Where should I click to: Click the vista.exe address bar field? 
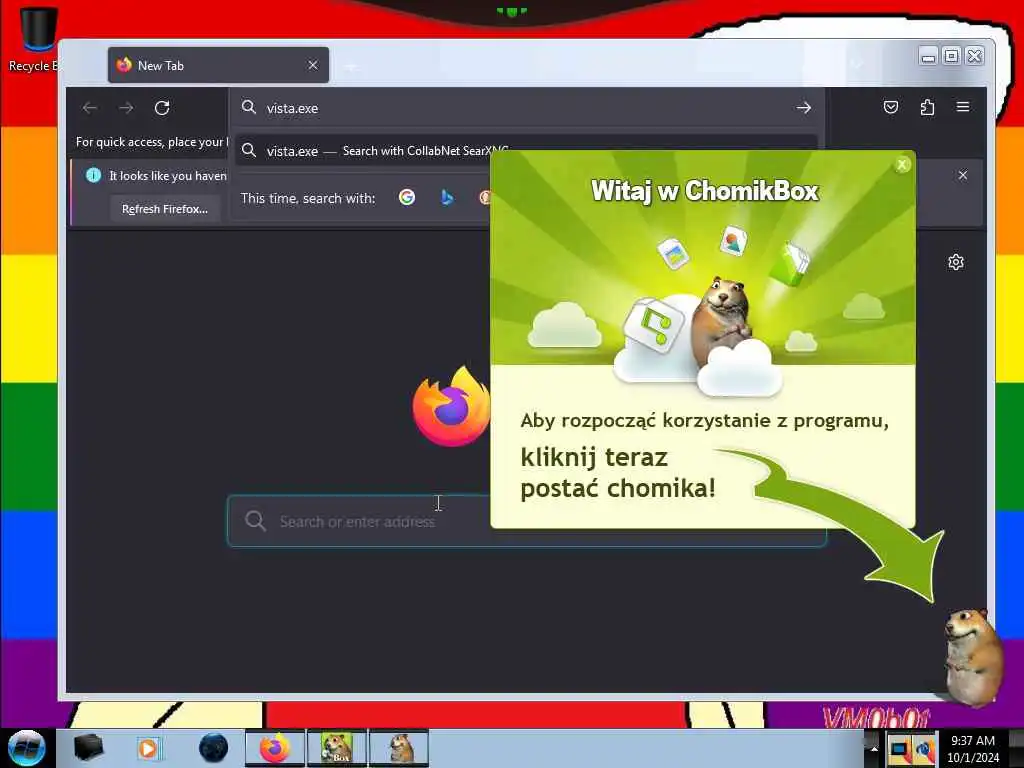tap(526, 108)
